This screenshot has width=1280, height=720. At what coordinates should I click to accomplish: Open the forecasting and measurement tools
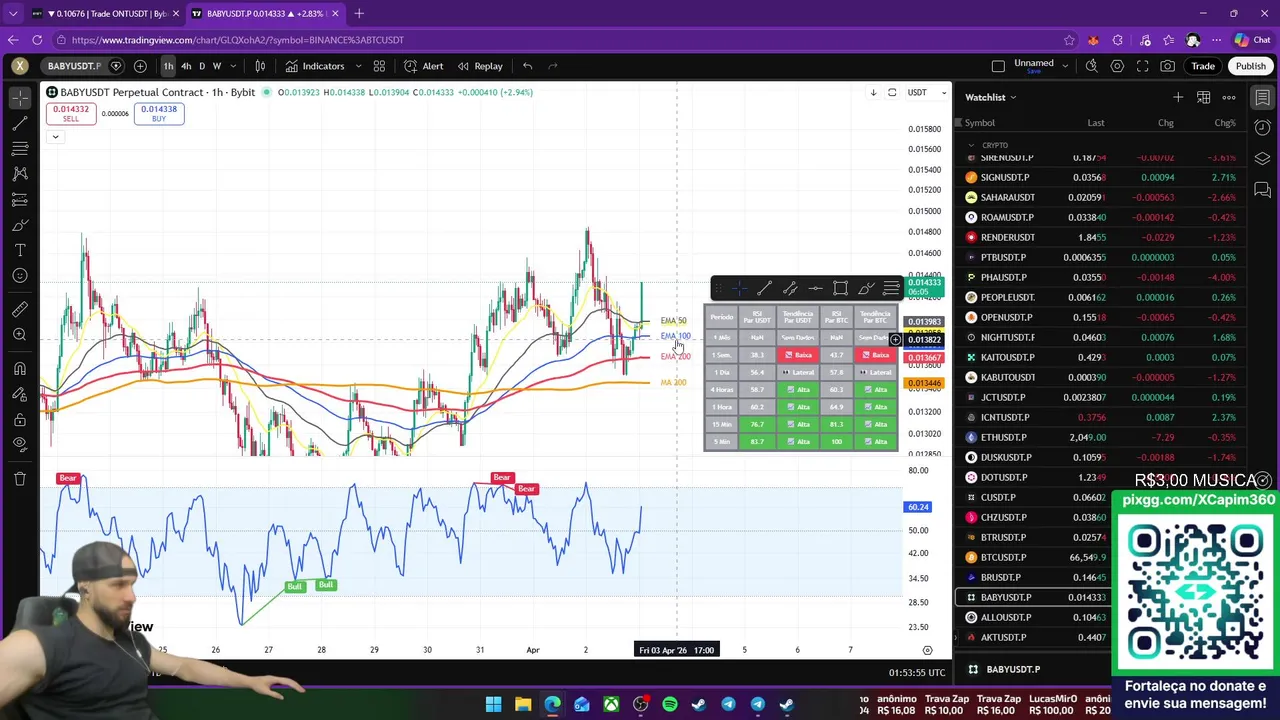20,199
